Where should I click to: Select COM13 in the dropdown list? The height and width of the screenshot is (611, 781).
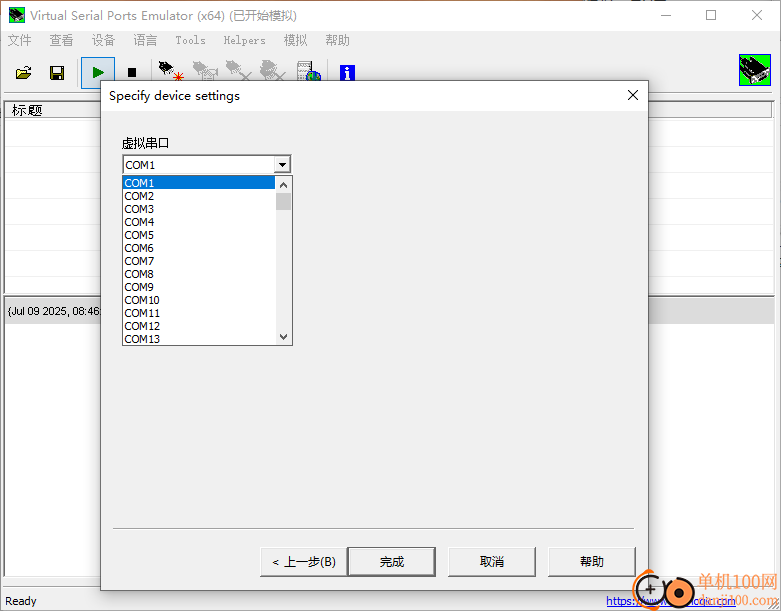pyautogui.click(x=199, y=339)
